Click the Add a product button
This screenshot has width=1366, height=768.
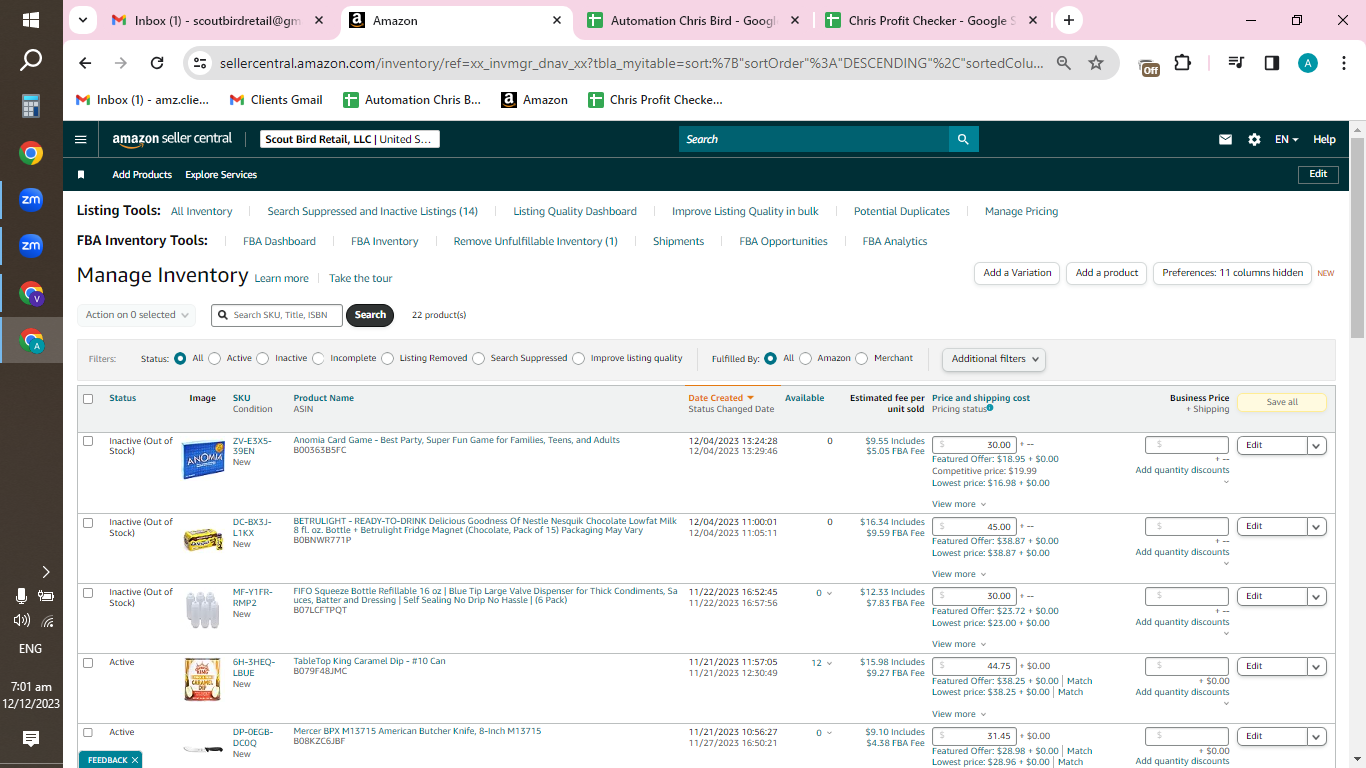point(1107,273)
